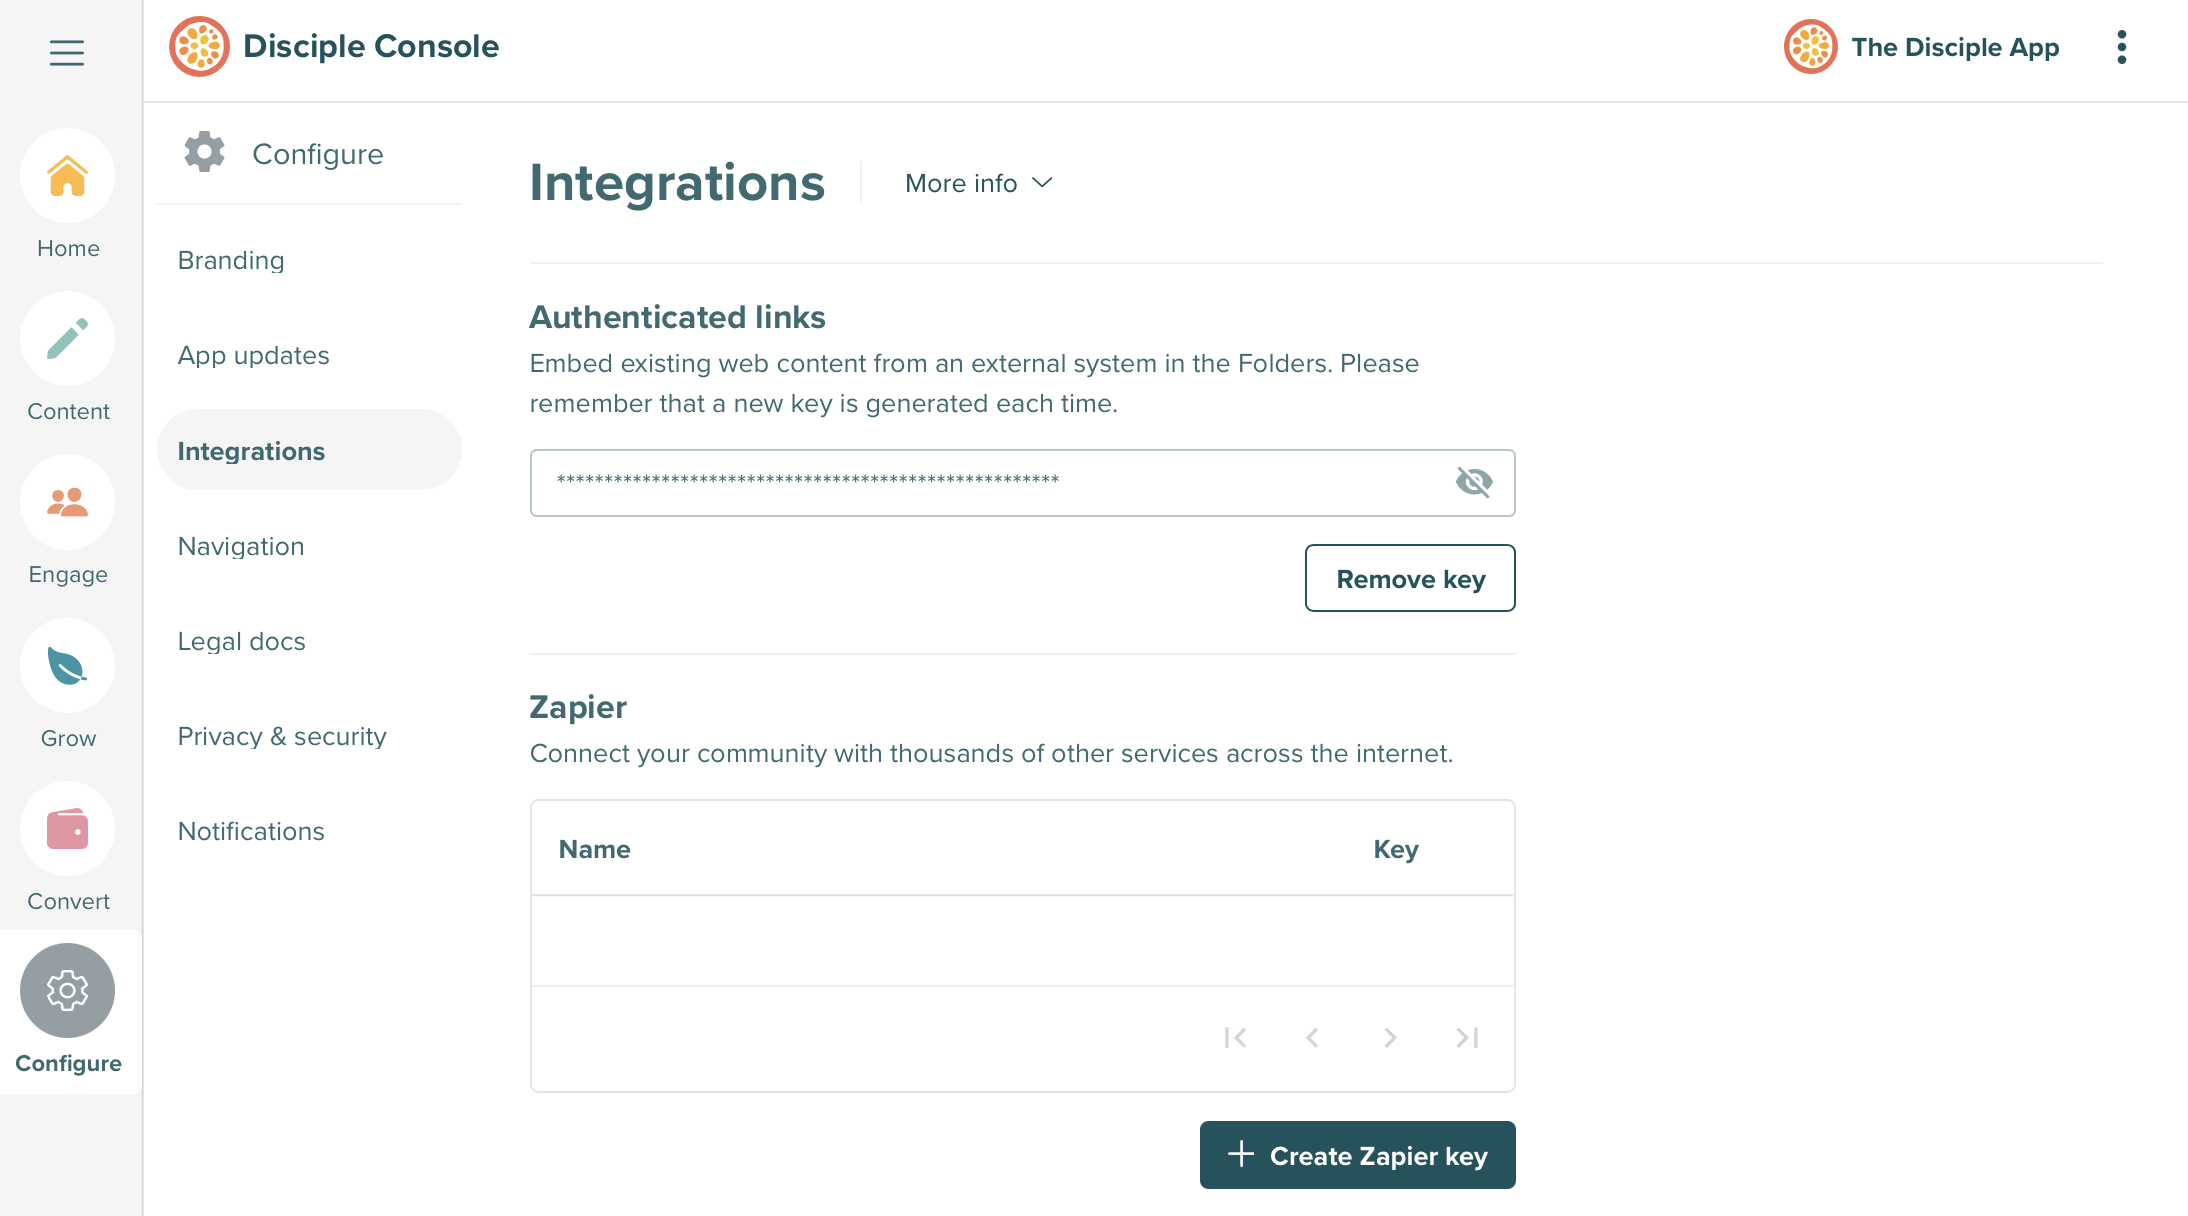2188x1216 pixels.
Task: Select the Grow leaf icon
Action: pos(67,665)
